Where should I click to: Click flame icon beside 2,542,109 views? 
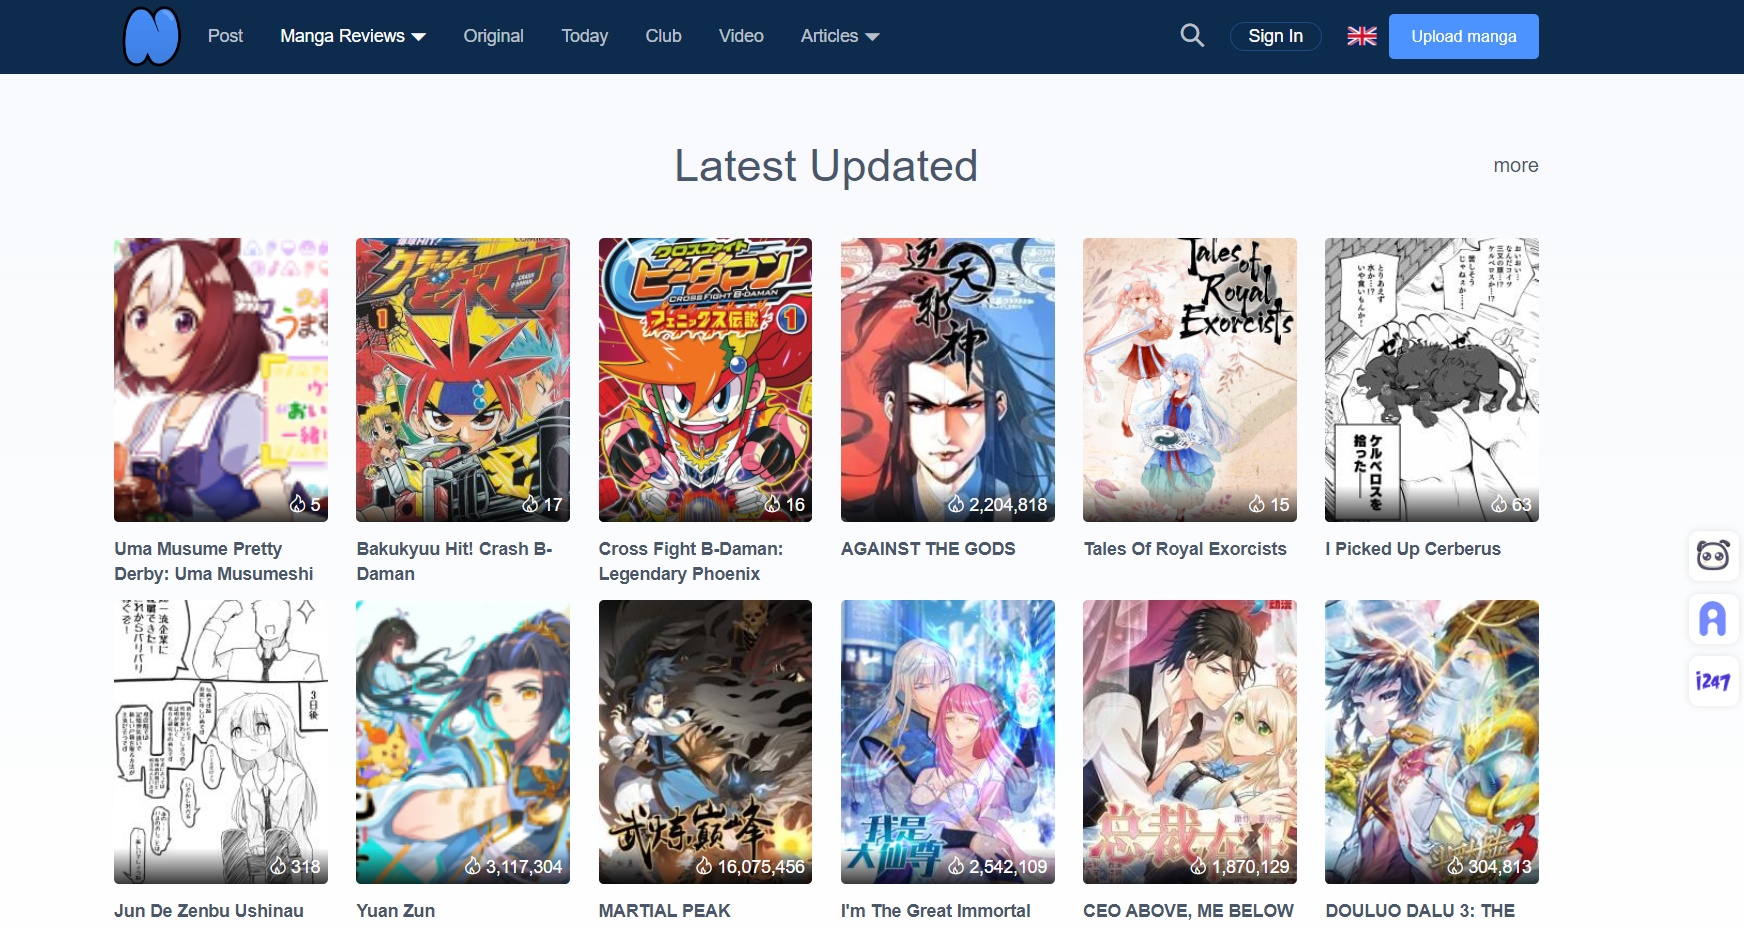tap(956, 866)
